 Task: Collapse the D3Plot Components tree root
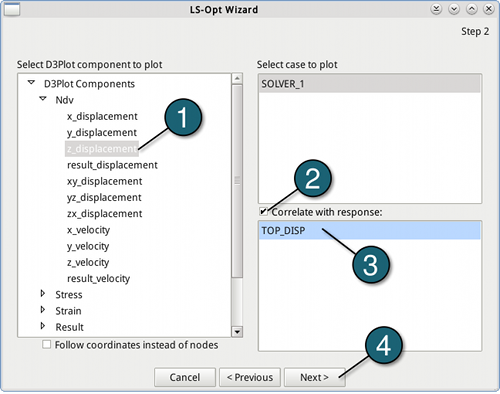[31, 82]
